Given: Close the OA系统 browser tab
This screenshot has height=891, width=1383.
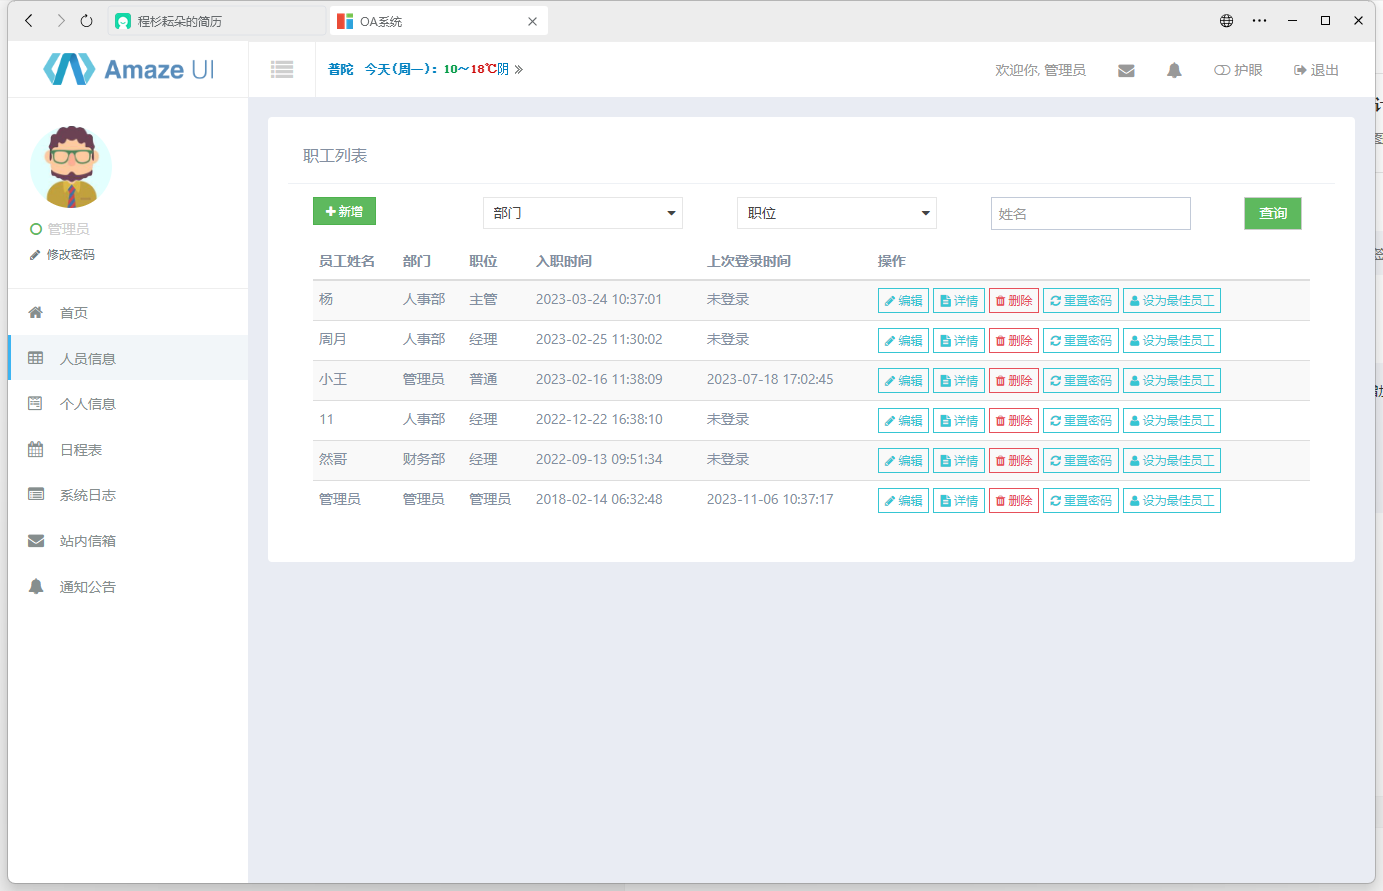Looking at the screenshot, I should coord(532,21).
